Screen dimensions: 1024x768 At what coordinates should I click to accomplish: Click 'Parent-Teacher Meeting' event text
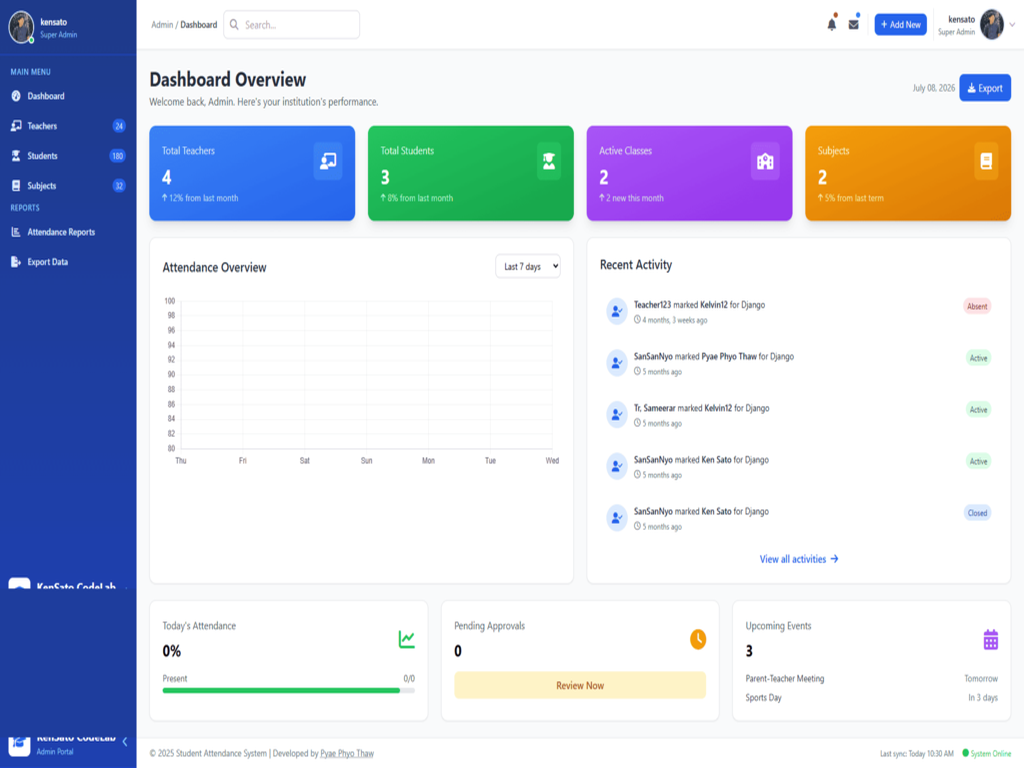click(785, 679)
